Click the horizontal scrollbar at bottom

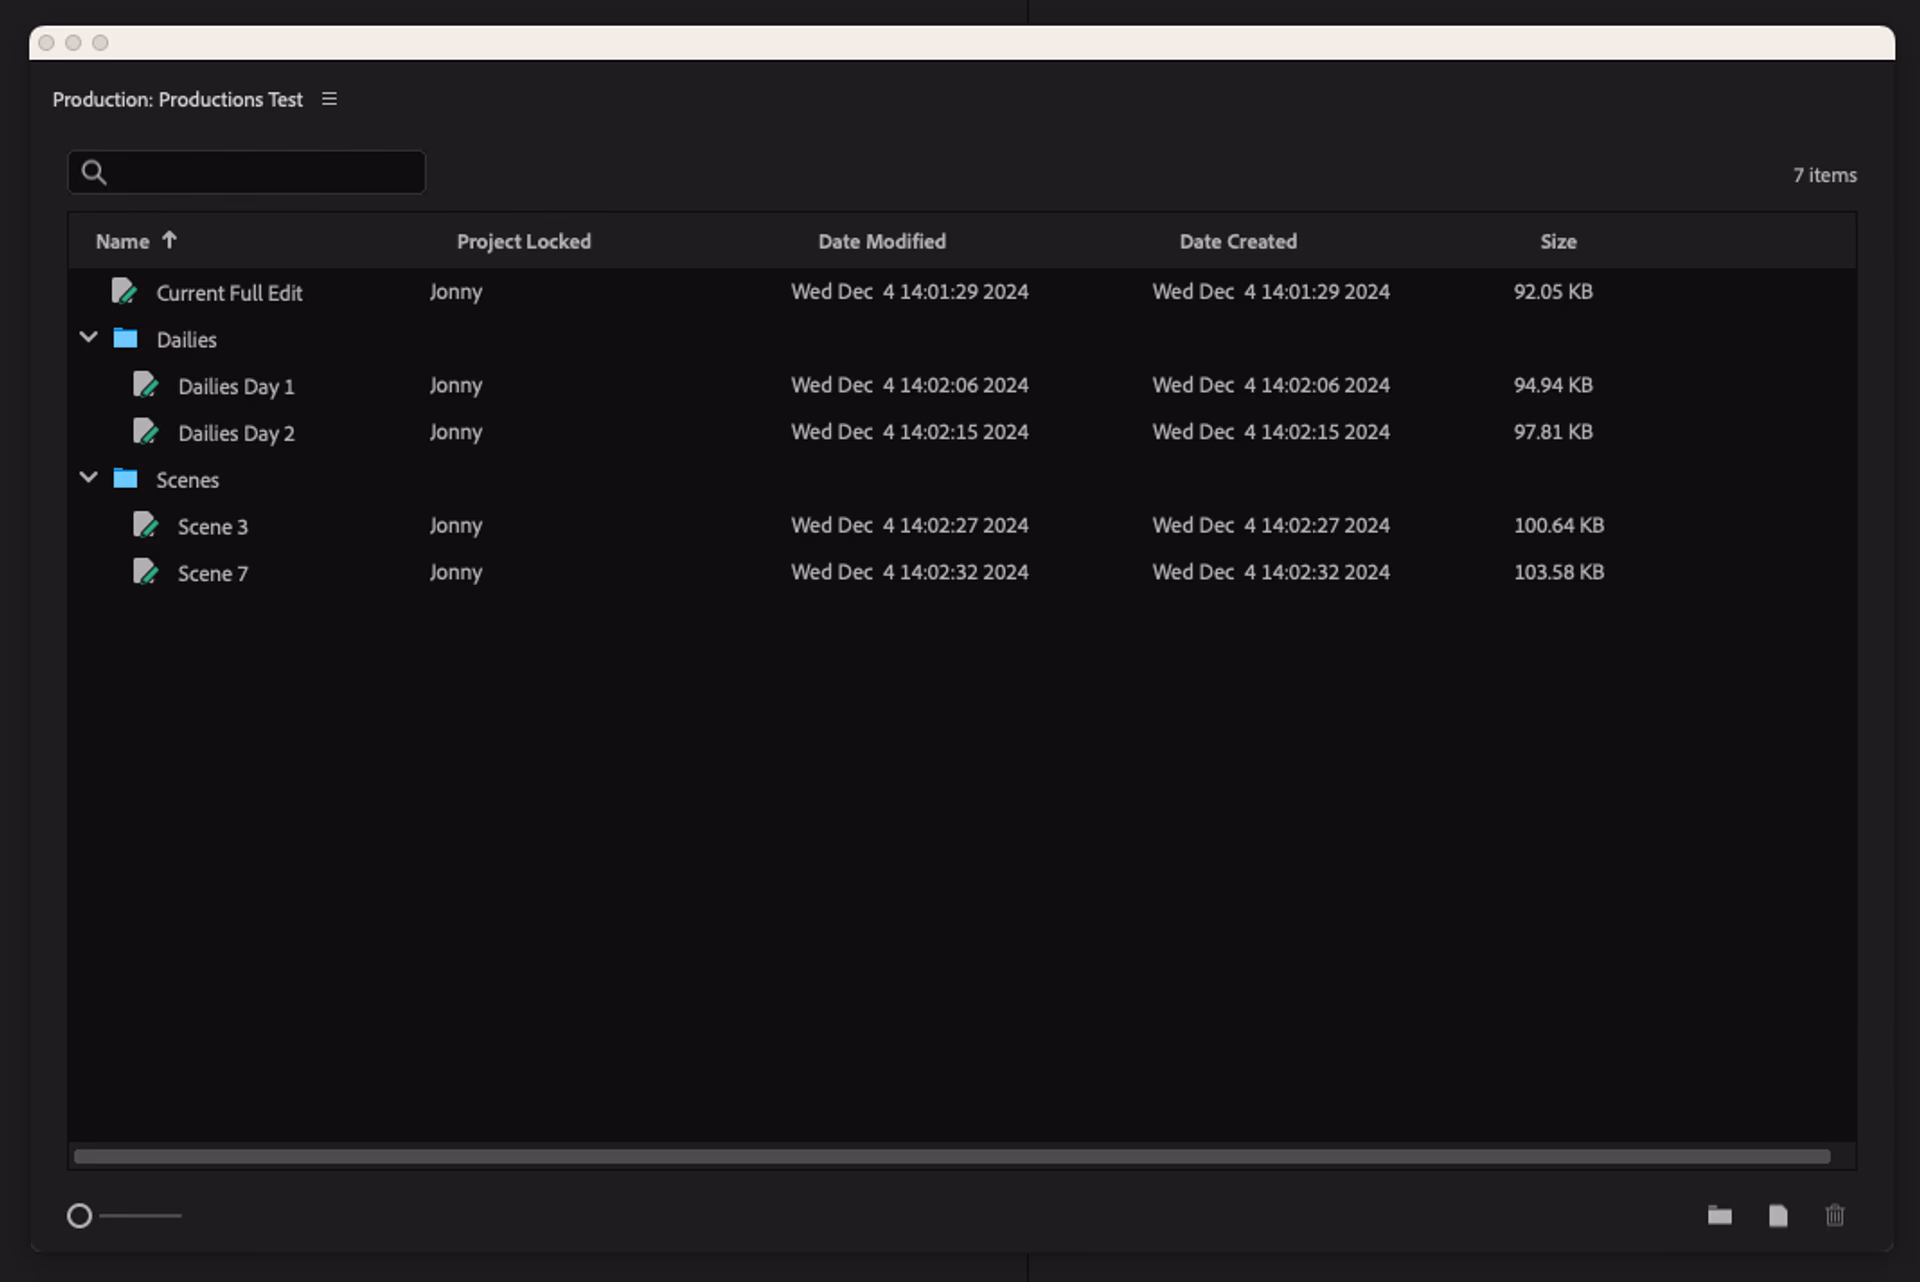950,1156
